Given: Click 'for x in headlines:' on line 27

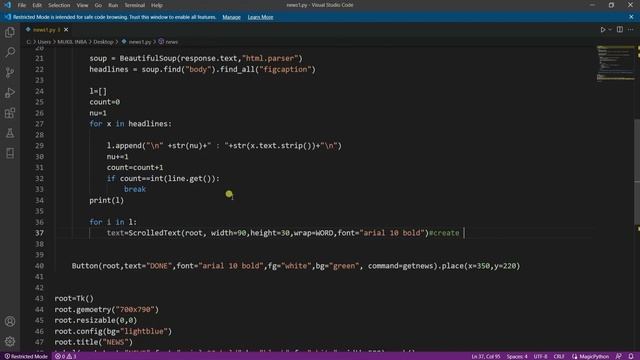Looking at the screenshot, I should (x=131, y=124).
